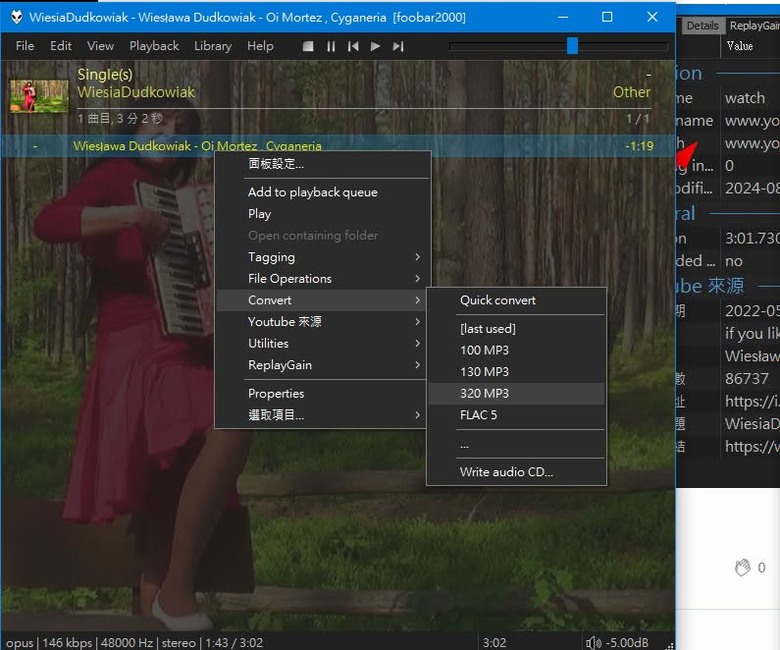The width and height of the screenshot is (780, 650).
Task: Open the View menu
Action: pos(100,46)
